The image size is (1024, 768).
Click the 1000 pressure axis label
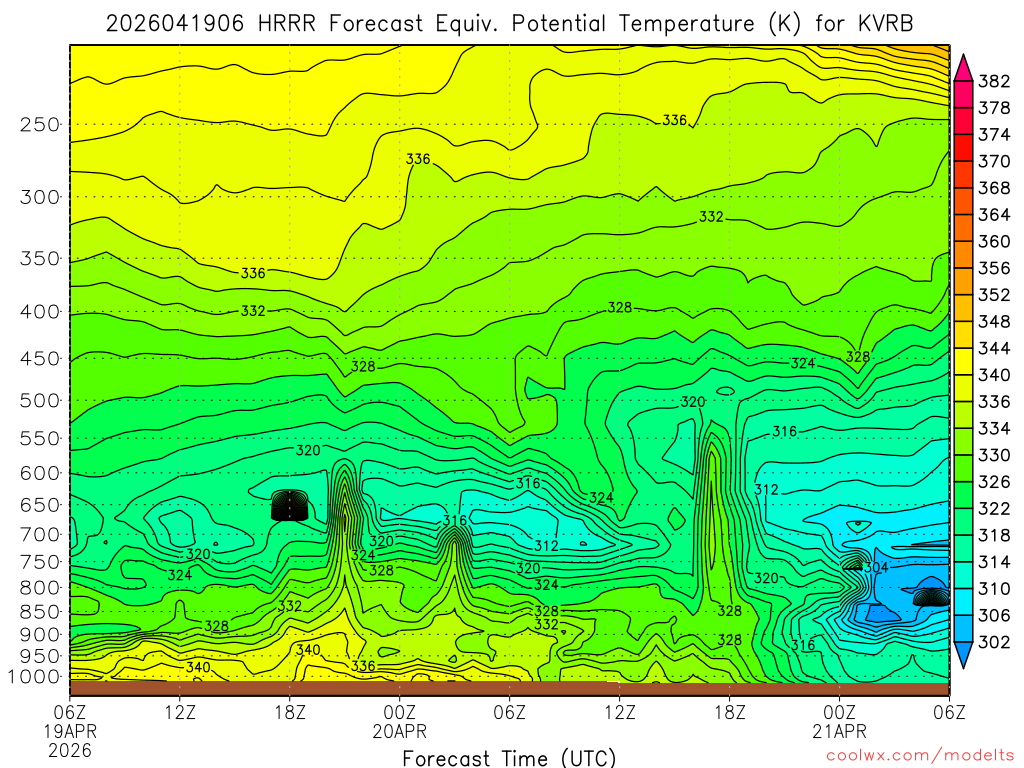(x=34, y=677)
